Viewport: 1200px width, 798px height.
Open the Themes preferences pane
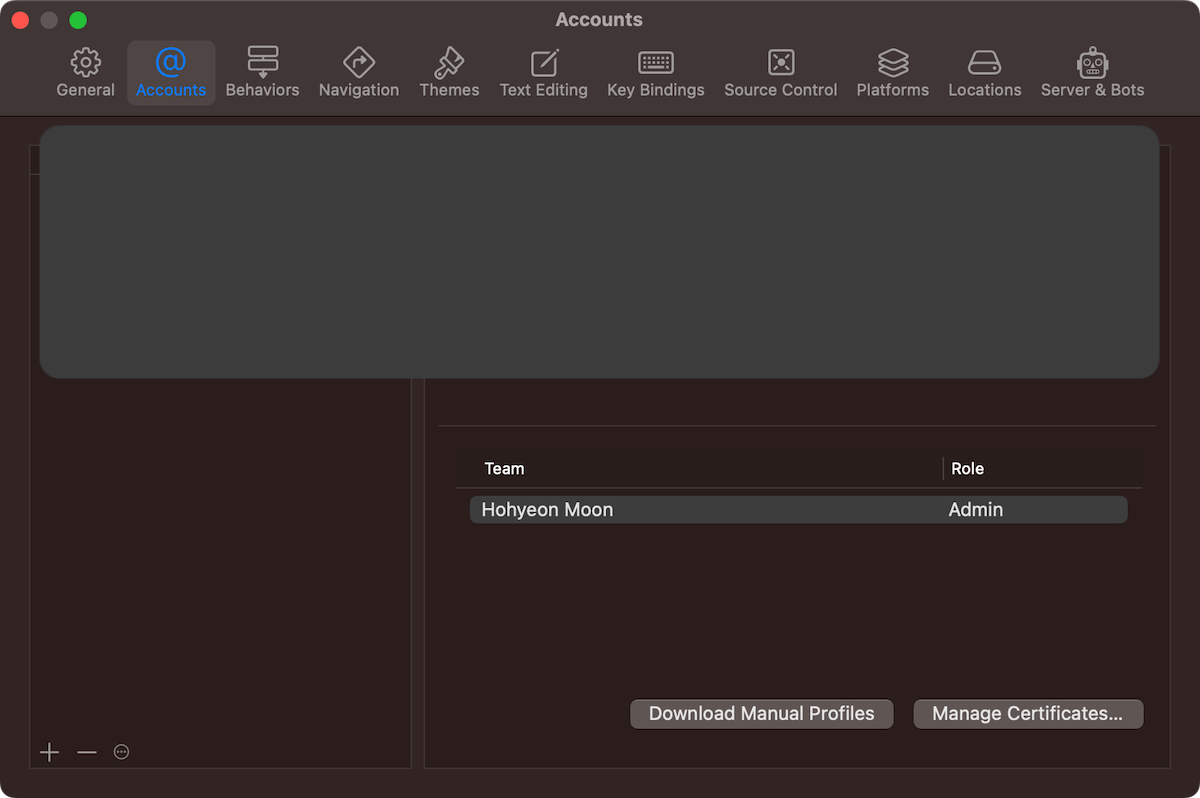click(449, 73)
